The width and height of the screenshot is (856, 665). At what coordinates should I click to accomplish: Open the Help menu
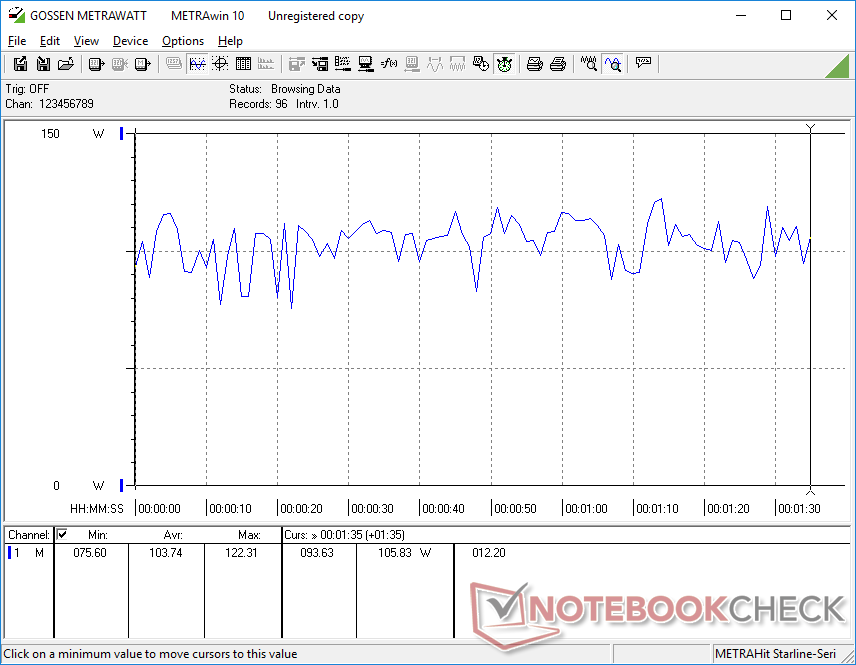(230, 41)
